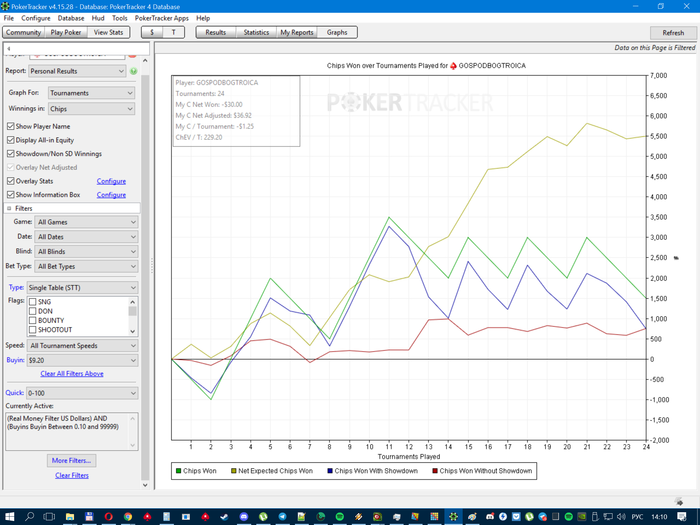Open the Blind filter dropdown
This screenshot has height=525, width=700.
87,251
